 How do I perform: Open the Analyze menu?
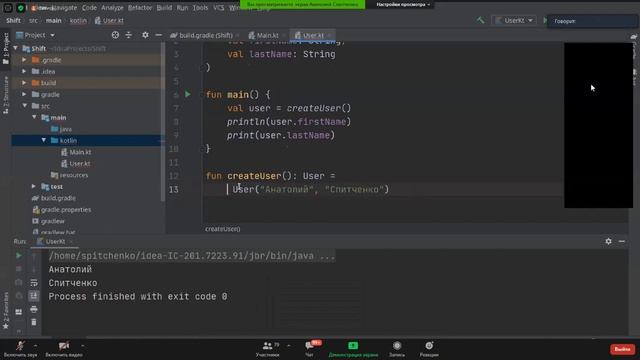click(112, 8)
